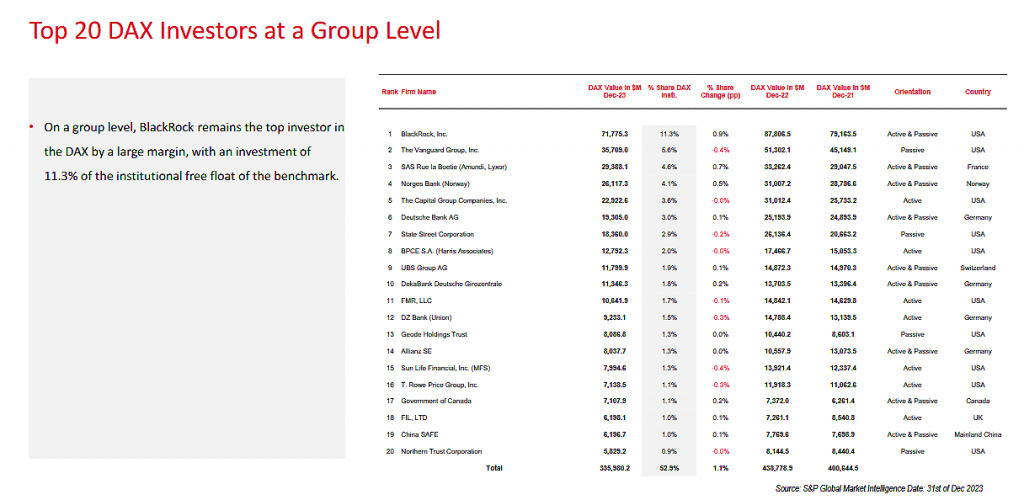Select The Vanguard Group, Inc. row name

point(440,148)
